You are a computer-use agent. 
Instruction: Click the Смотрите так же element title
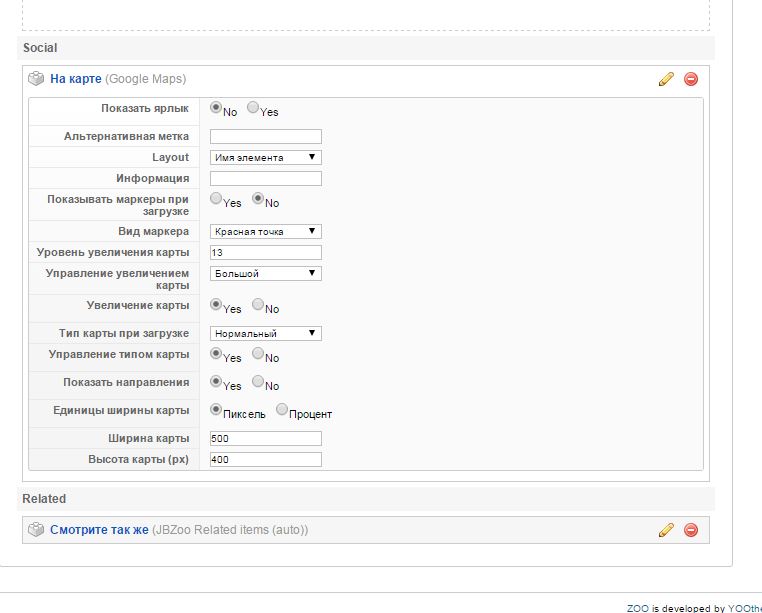click(99, 530)
